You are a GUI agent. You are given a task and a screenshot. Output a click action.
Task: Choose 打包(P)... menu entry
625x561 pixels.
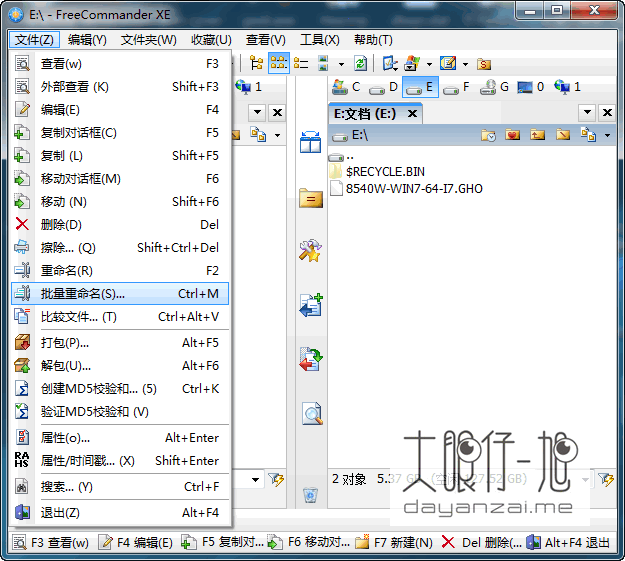(x=120, y=343)
